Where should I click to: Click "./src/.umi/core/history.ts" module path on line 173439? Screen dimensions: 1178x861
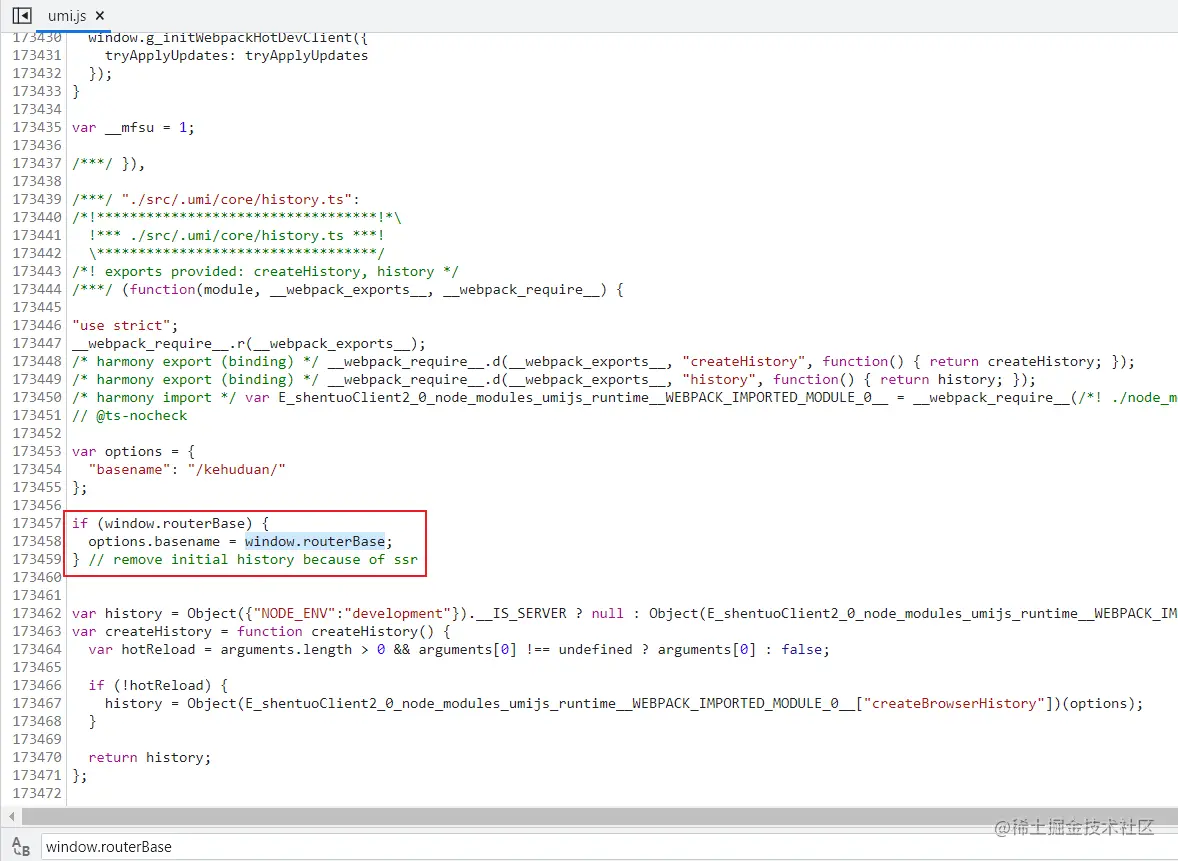pos(237,199)
